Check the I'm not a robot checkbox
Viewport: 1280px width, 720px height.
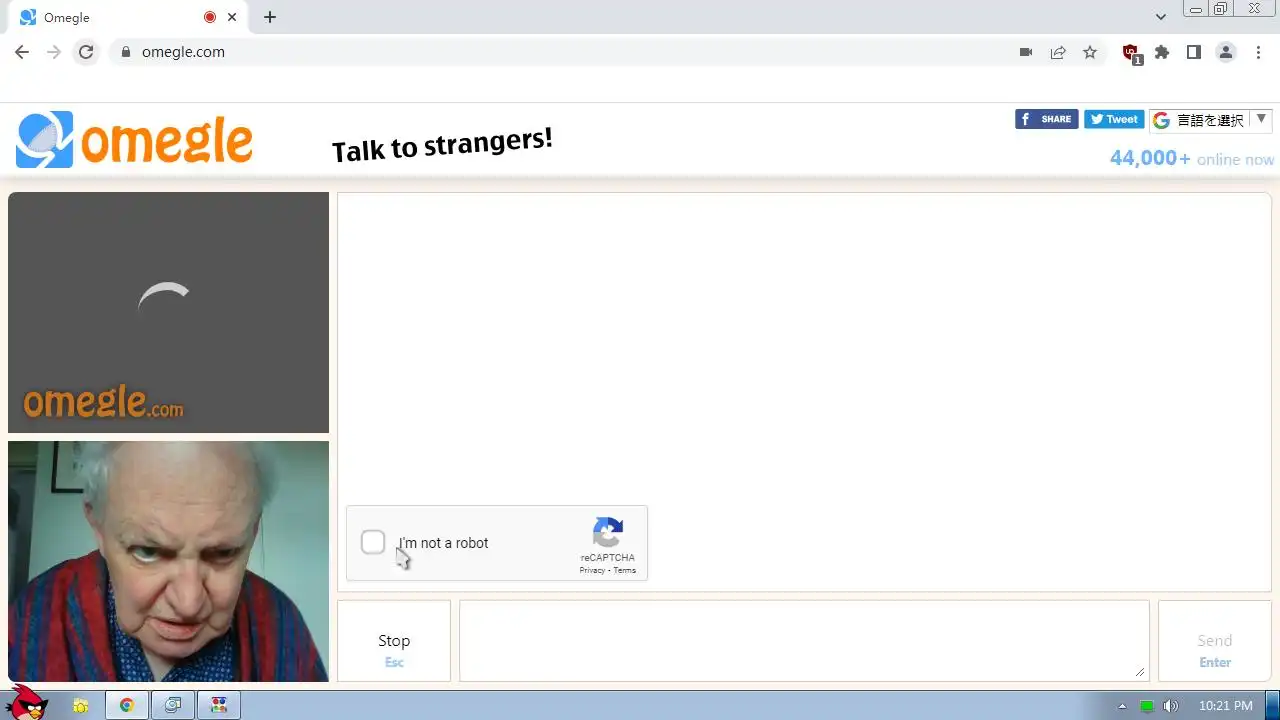pos(373,542)
